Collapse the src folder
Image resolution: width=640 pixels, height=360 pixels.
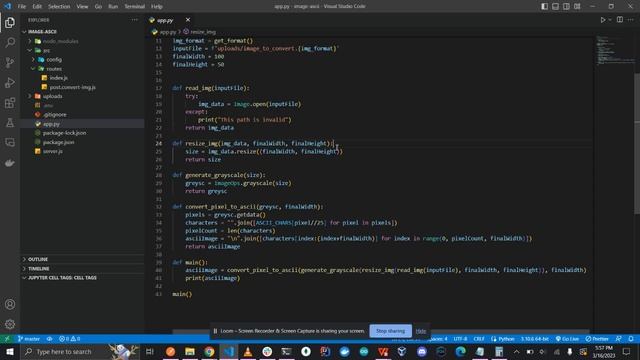coord(82,50)
